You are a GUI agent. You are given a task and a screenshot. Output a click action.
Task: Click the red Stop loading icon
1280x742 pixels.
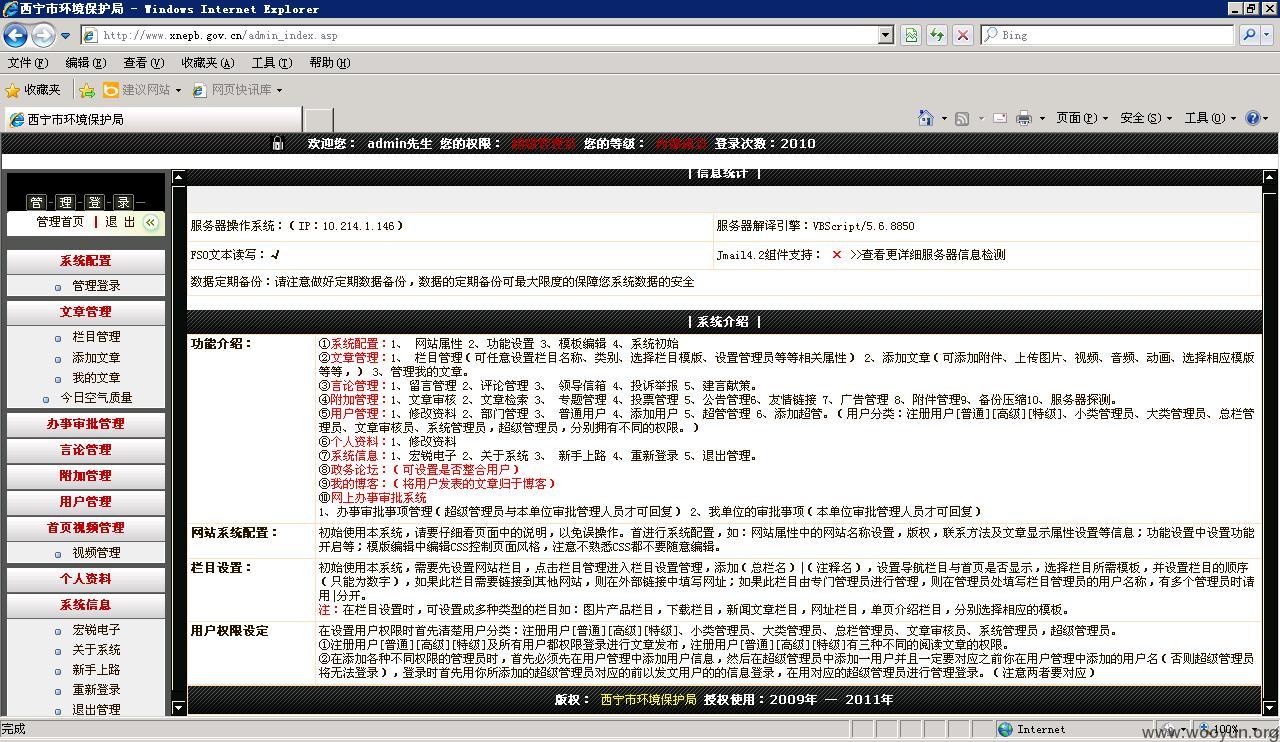pyautogui.click(x=963, y=35)
